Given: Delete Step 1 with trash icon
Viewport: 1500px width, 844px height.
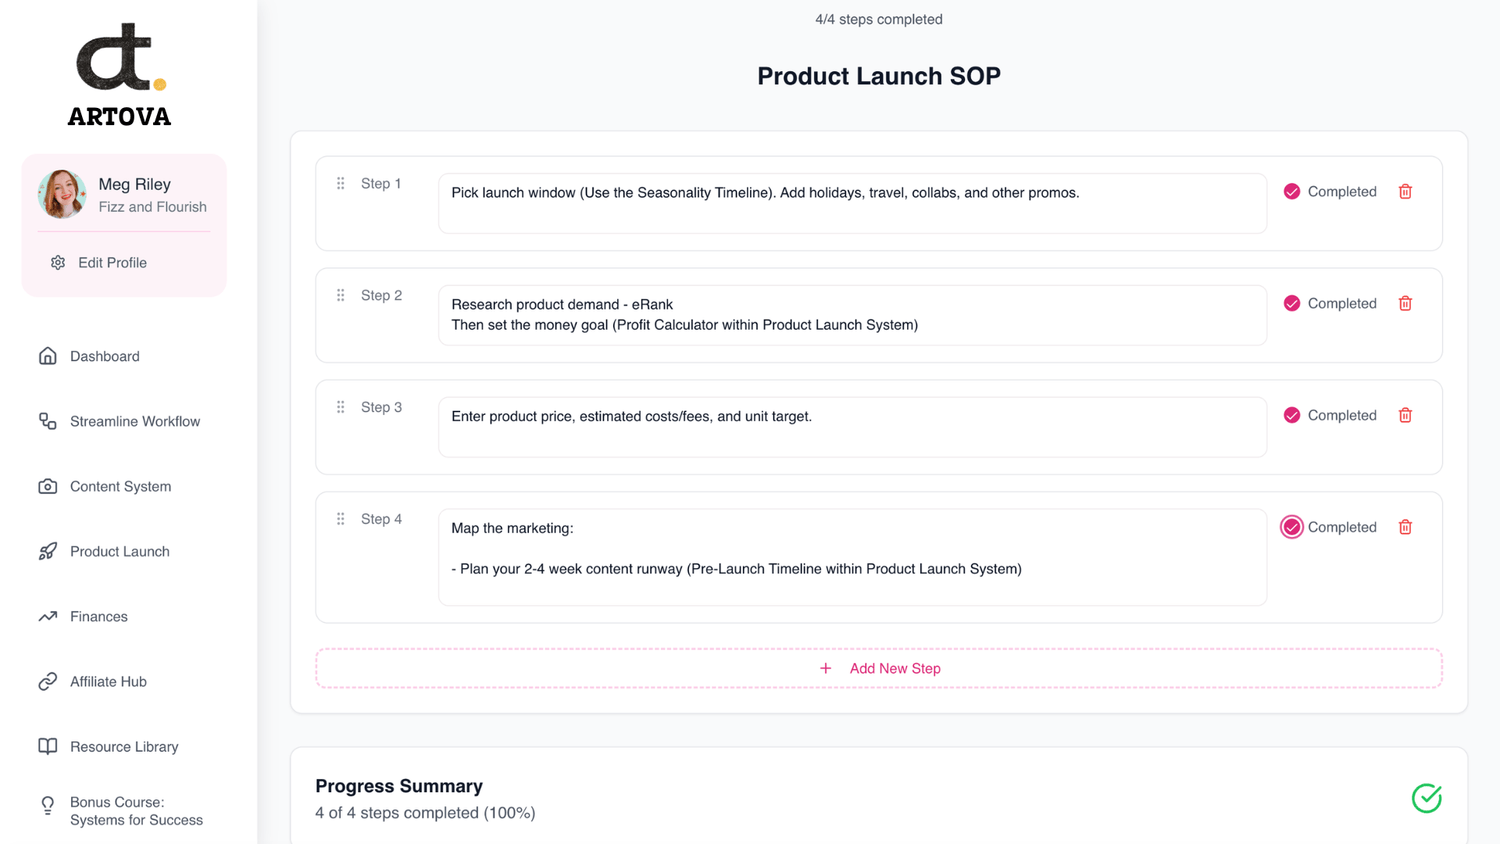Looking at the screenshot, I should click(1405, 192).
